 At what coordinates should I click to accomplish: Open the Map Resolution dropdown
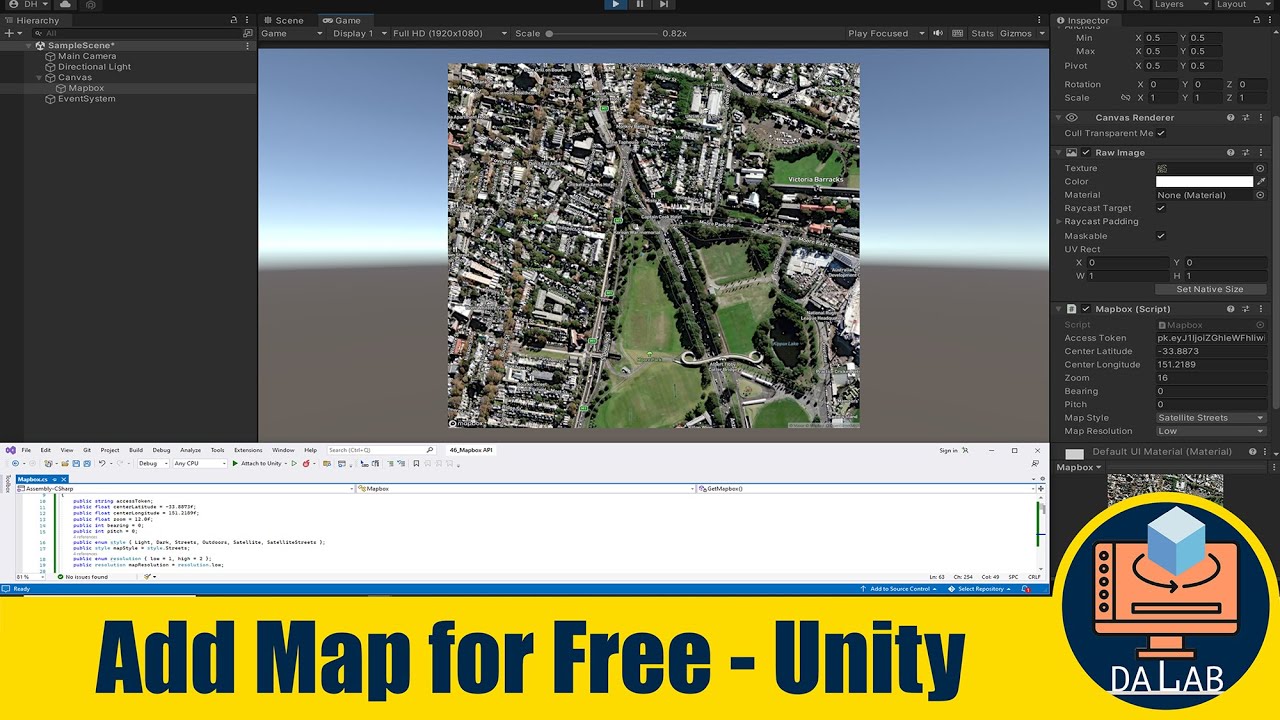click(x=1210, y=431)
